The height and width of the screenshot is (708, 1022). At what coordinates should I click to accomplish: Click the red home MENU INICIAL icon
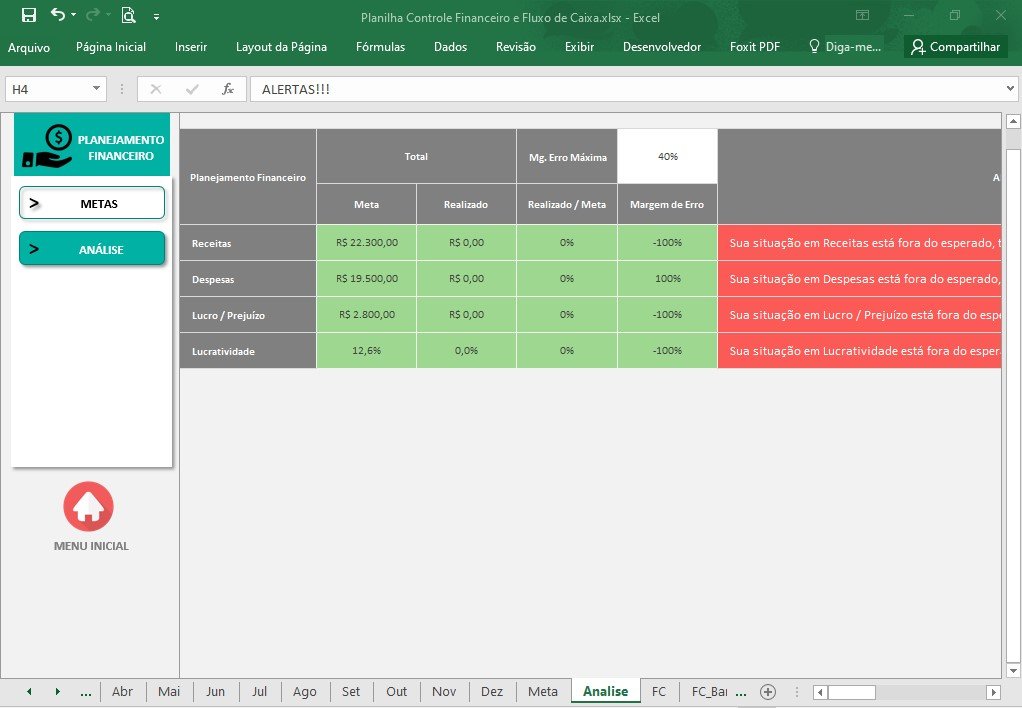coord(89,507)
